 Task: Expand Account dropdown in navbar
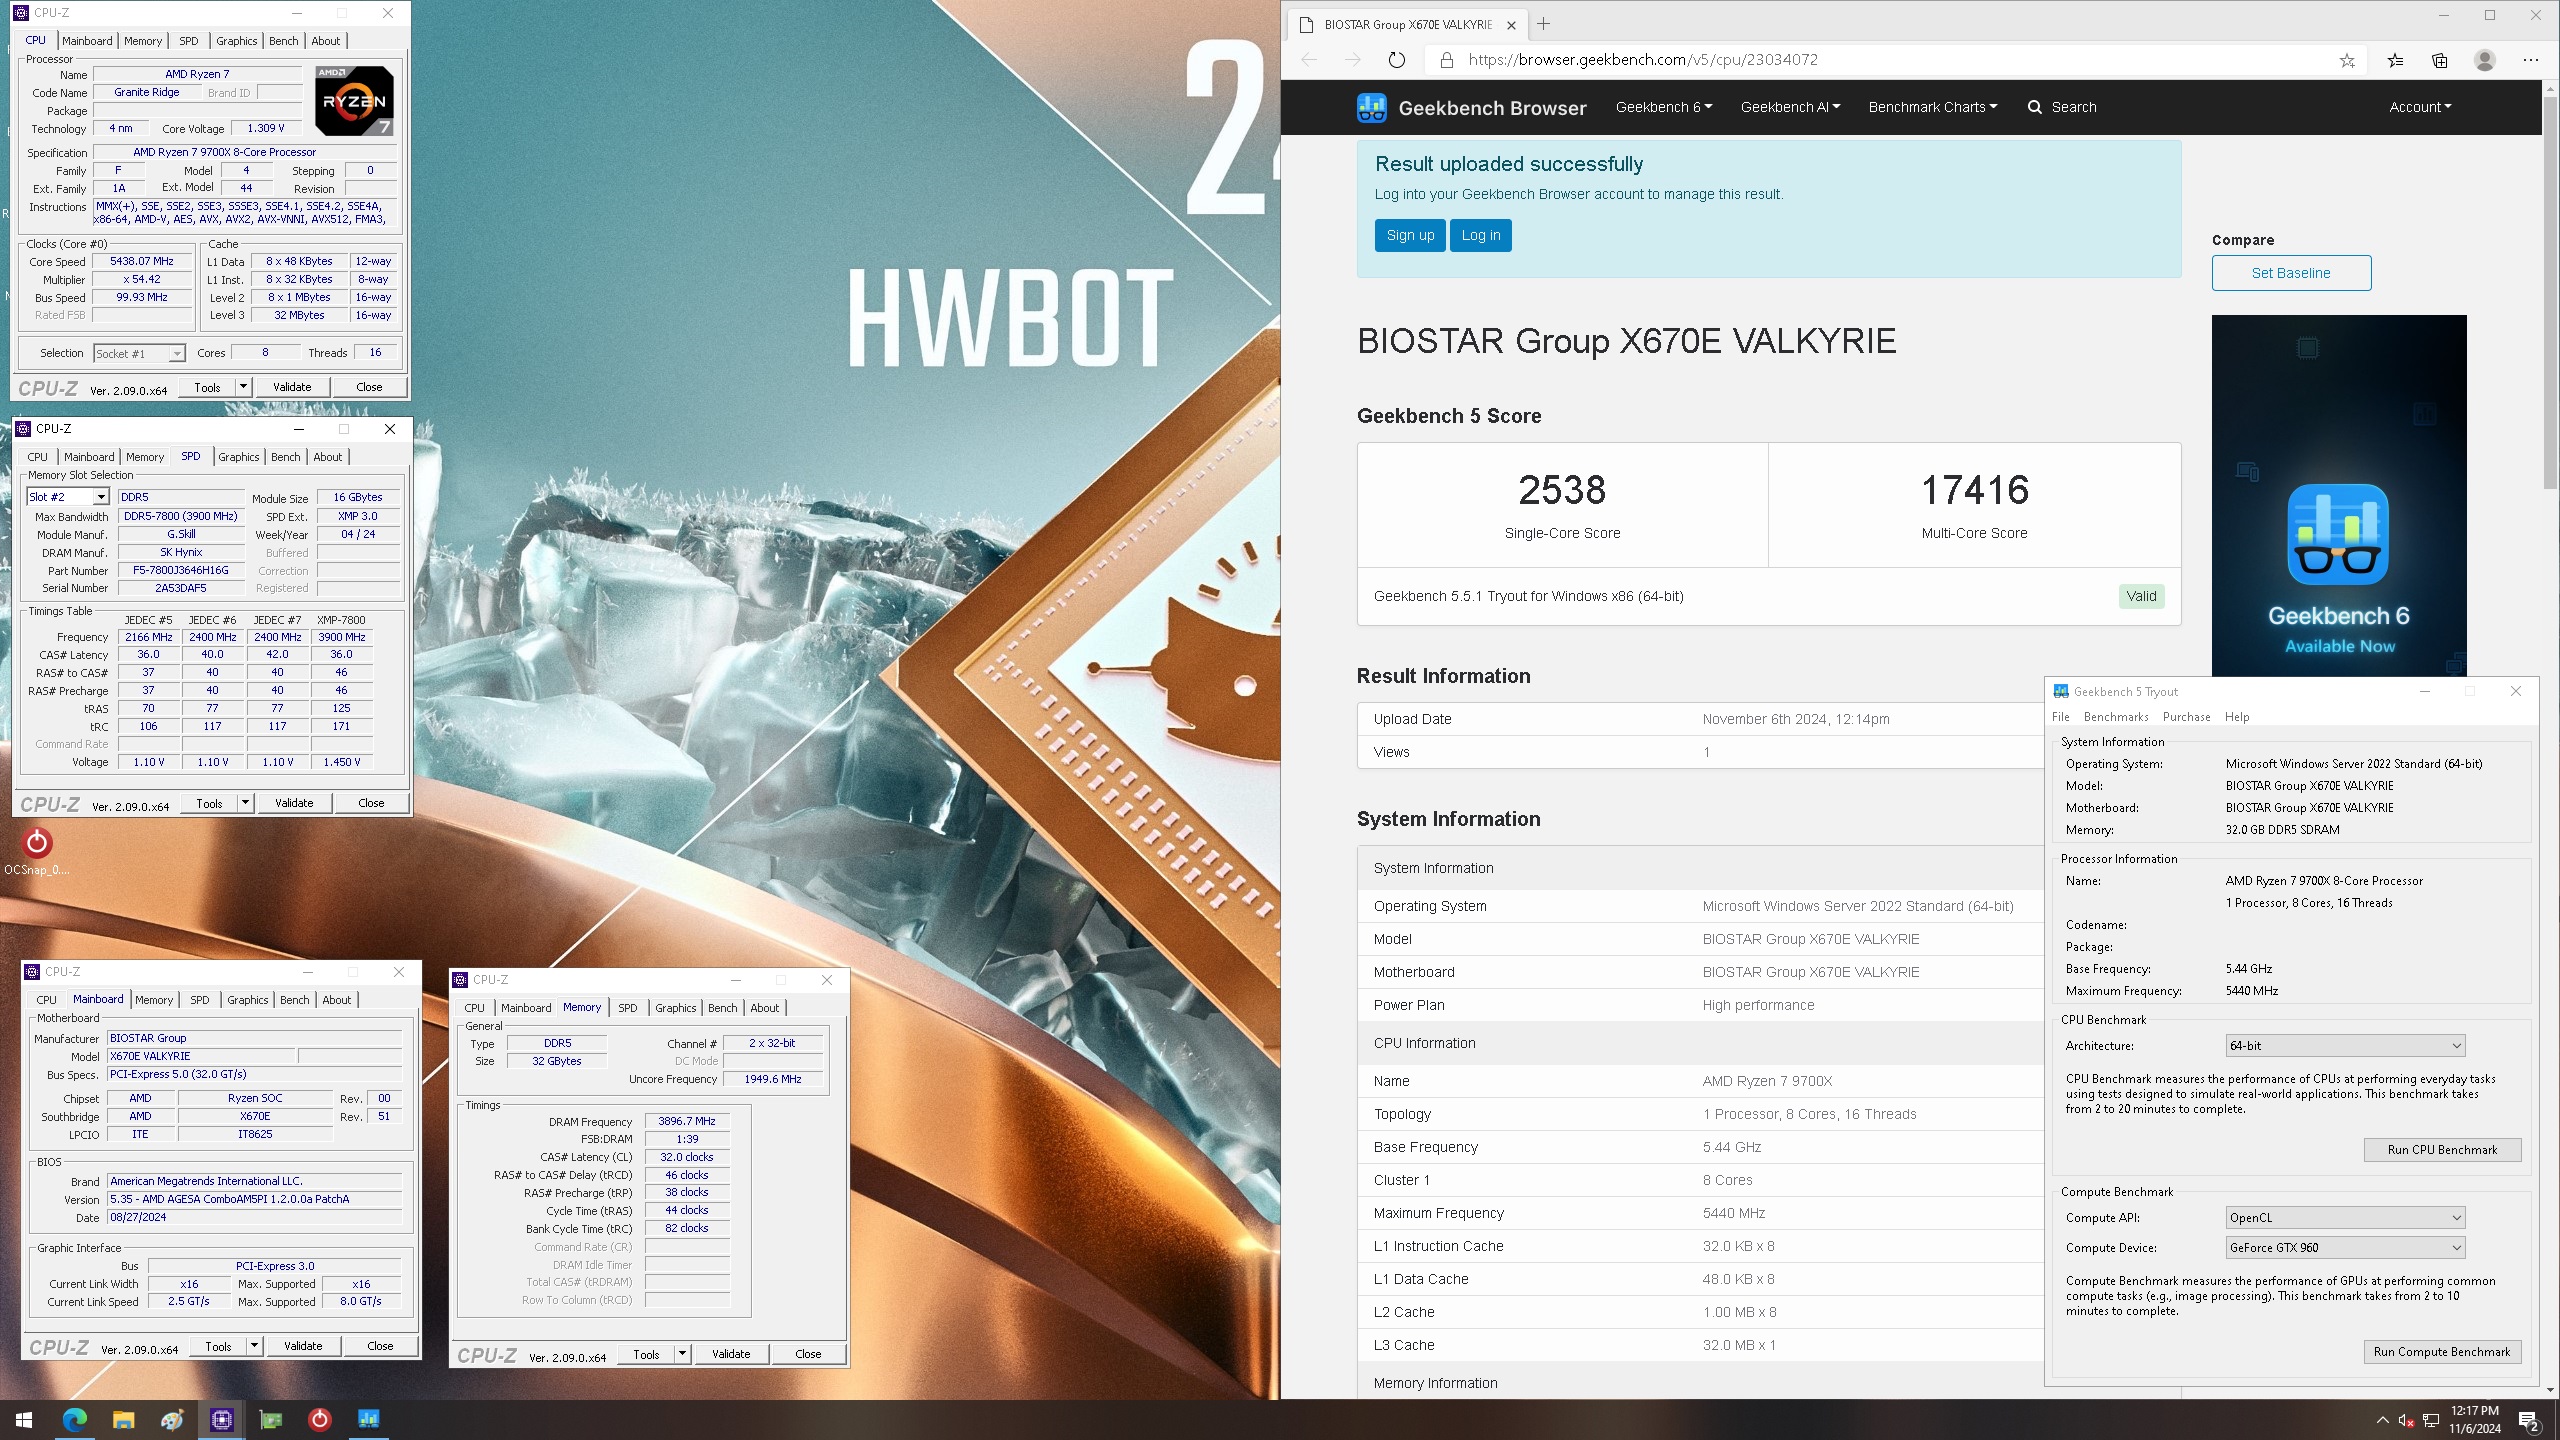click(2420, 107)
